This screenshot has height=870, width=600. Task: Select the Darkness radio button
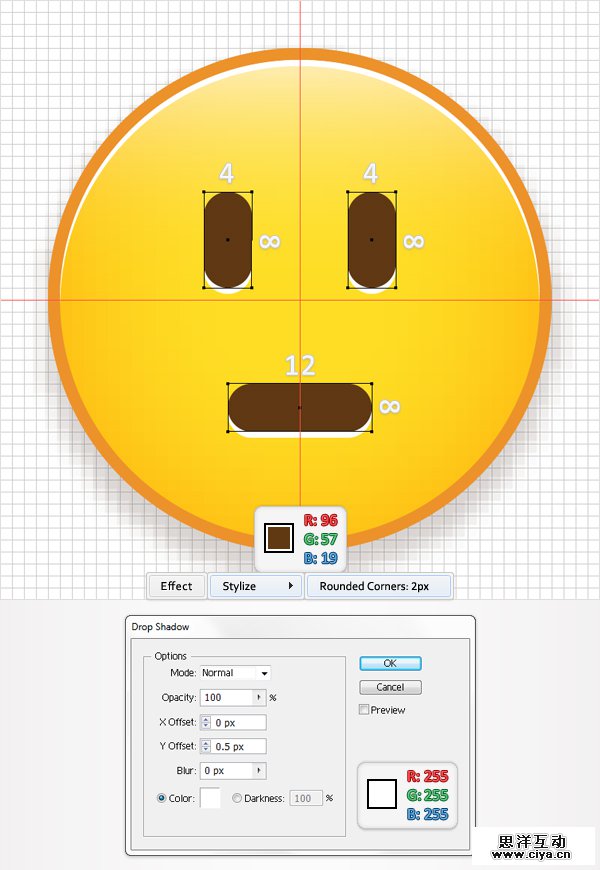click(237, 798)
